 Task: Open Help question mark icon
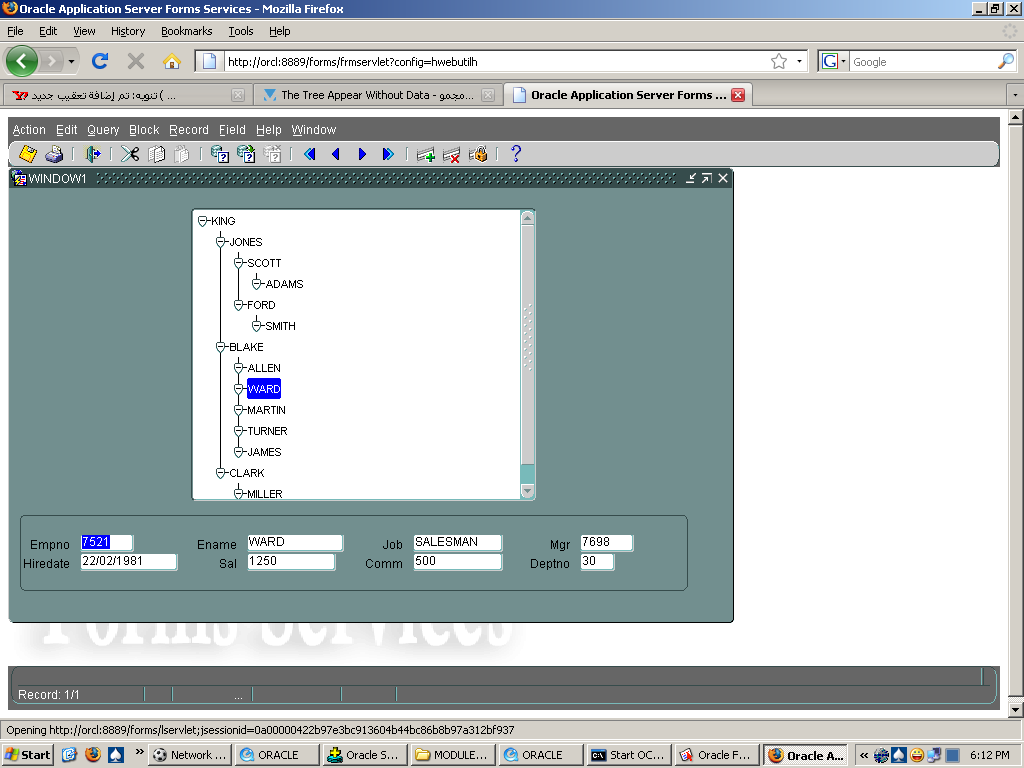[x=516, y=154]
